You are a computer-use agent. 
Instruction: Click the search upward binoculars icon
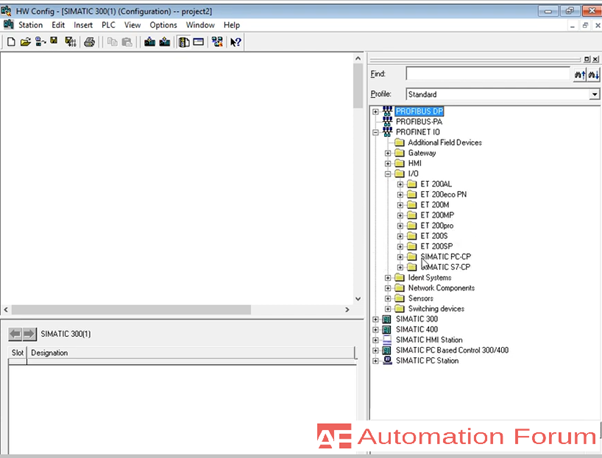[579, 74]
